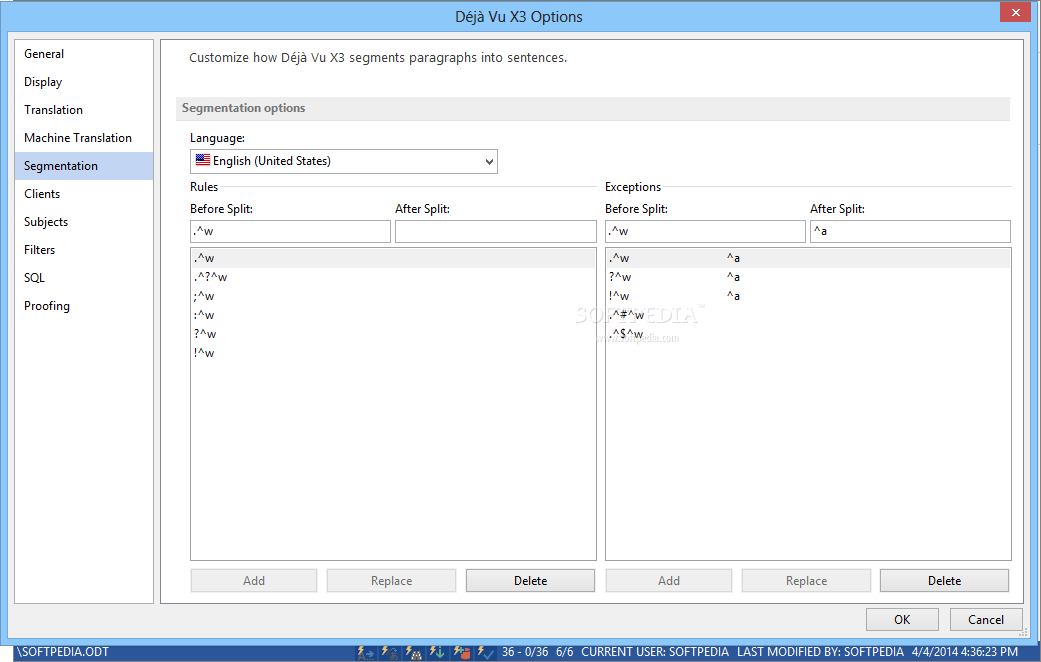
Task: Open the Translation options page
Action: (x=84, y=110)
